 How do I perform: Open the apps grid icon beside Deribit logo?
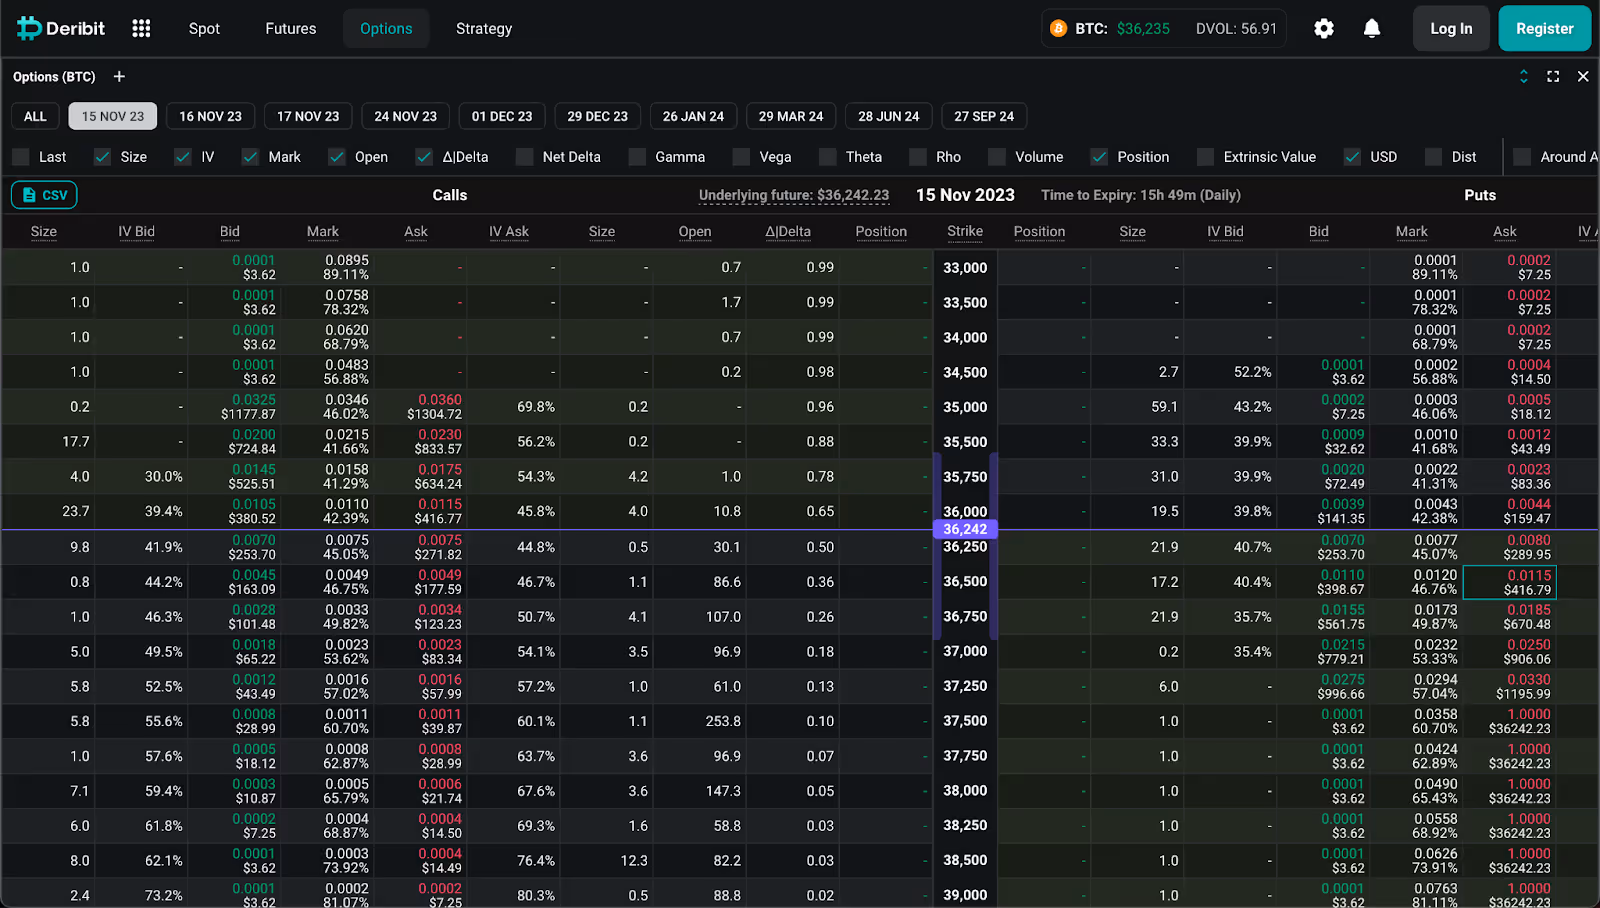[x=140, y=28]
